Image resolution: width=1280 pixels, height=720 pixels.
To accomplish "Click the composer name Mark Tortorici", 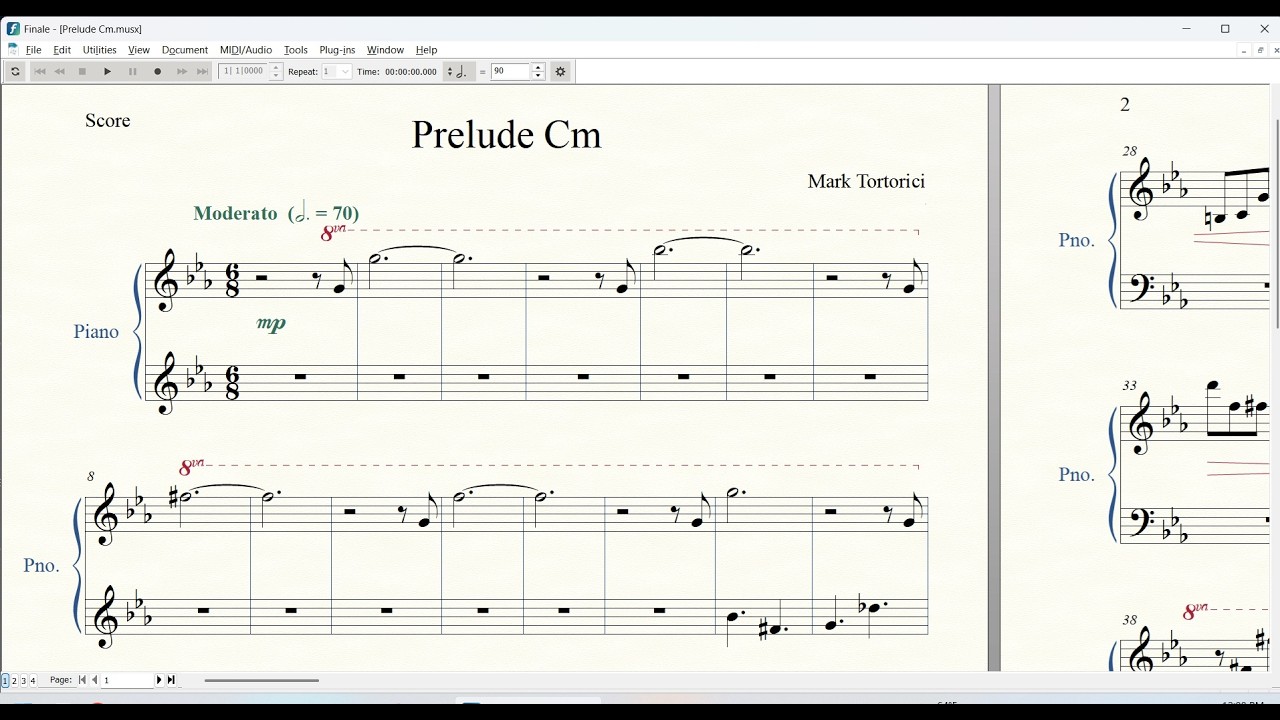I will 866,181.
